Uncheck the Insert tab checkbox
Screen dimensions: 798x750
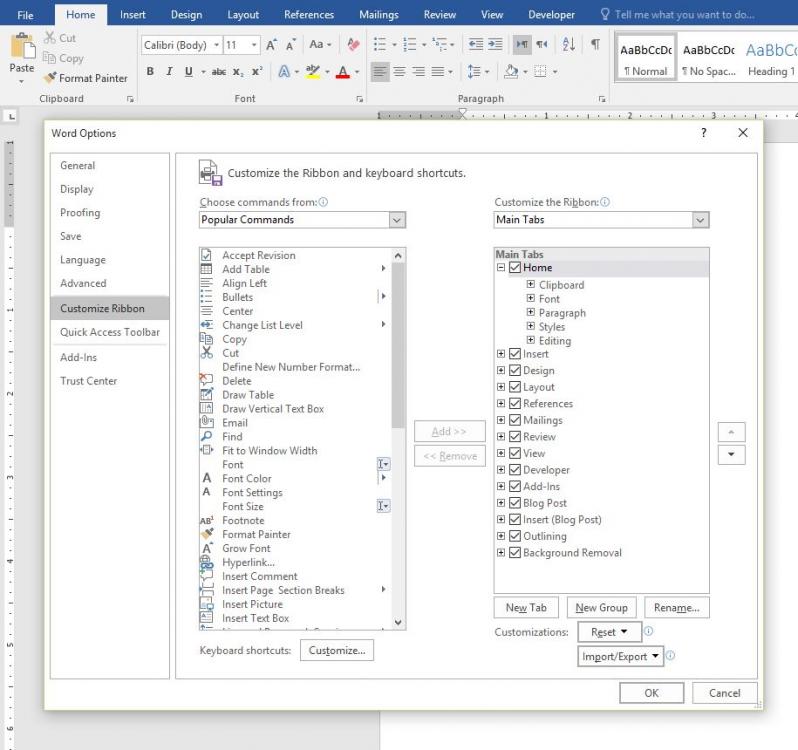tap(515, 354)
